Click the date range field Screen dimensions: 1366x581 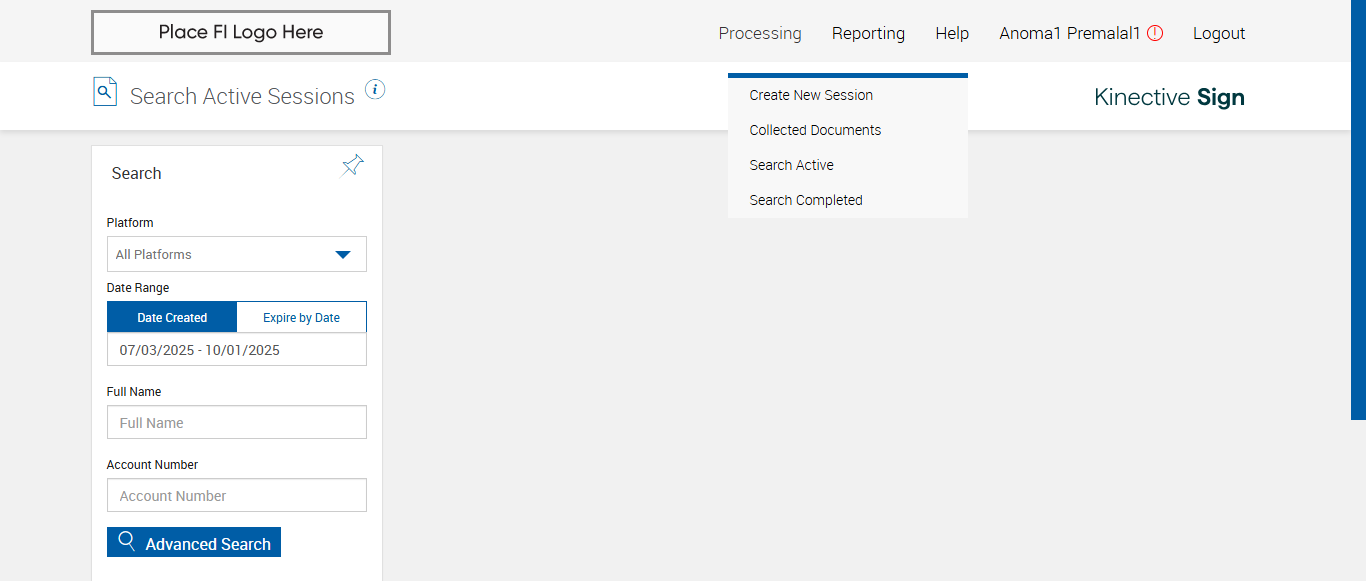(237, 350)
